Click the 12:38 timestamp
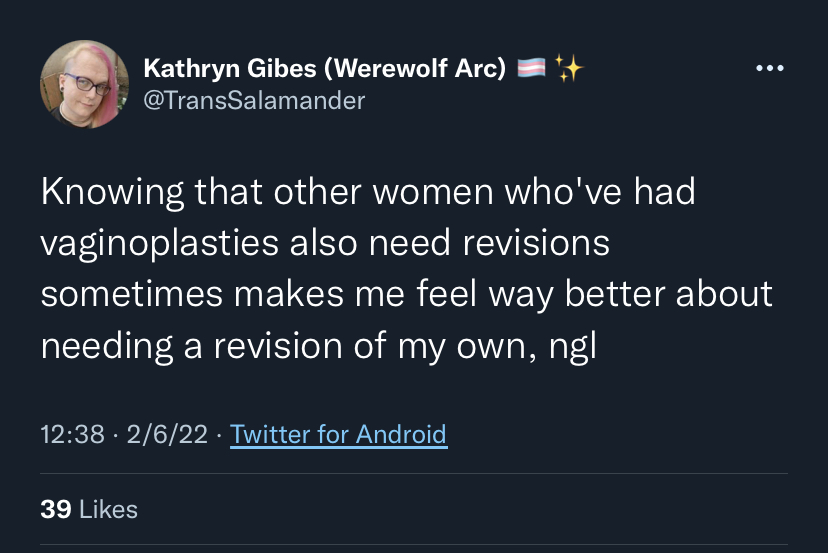Screen dimensions: 828x553 72,434
